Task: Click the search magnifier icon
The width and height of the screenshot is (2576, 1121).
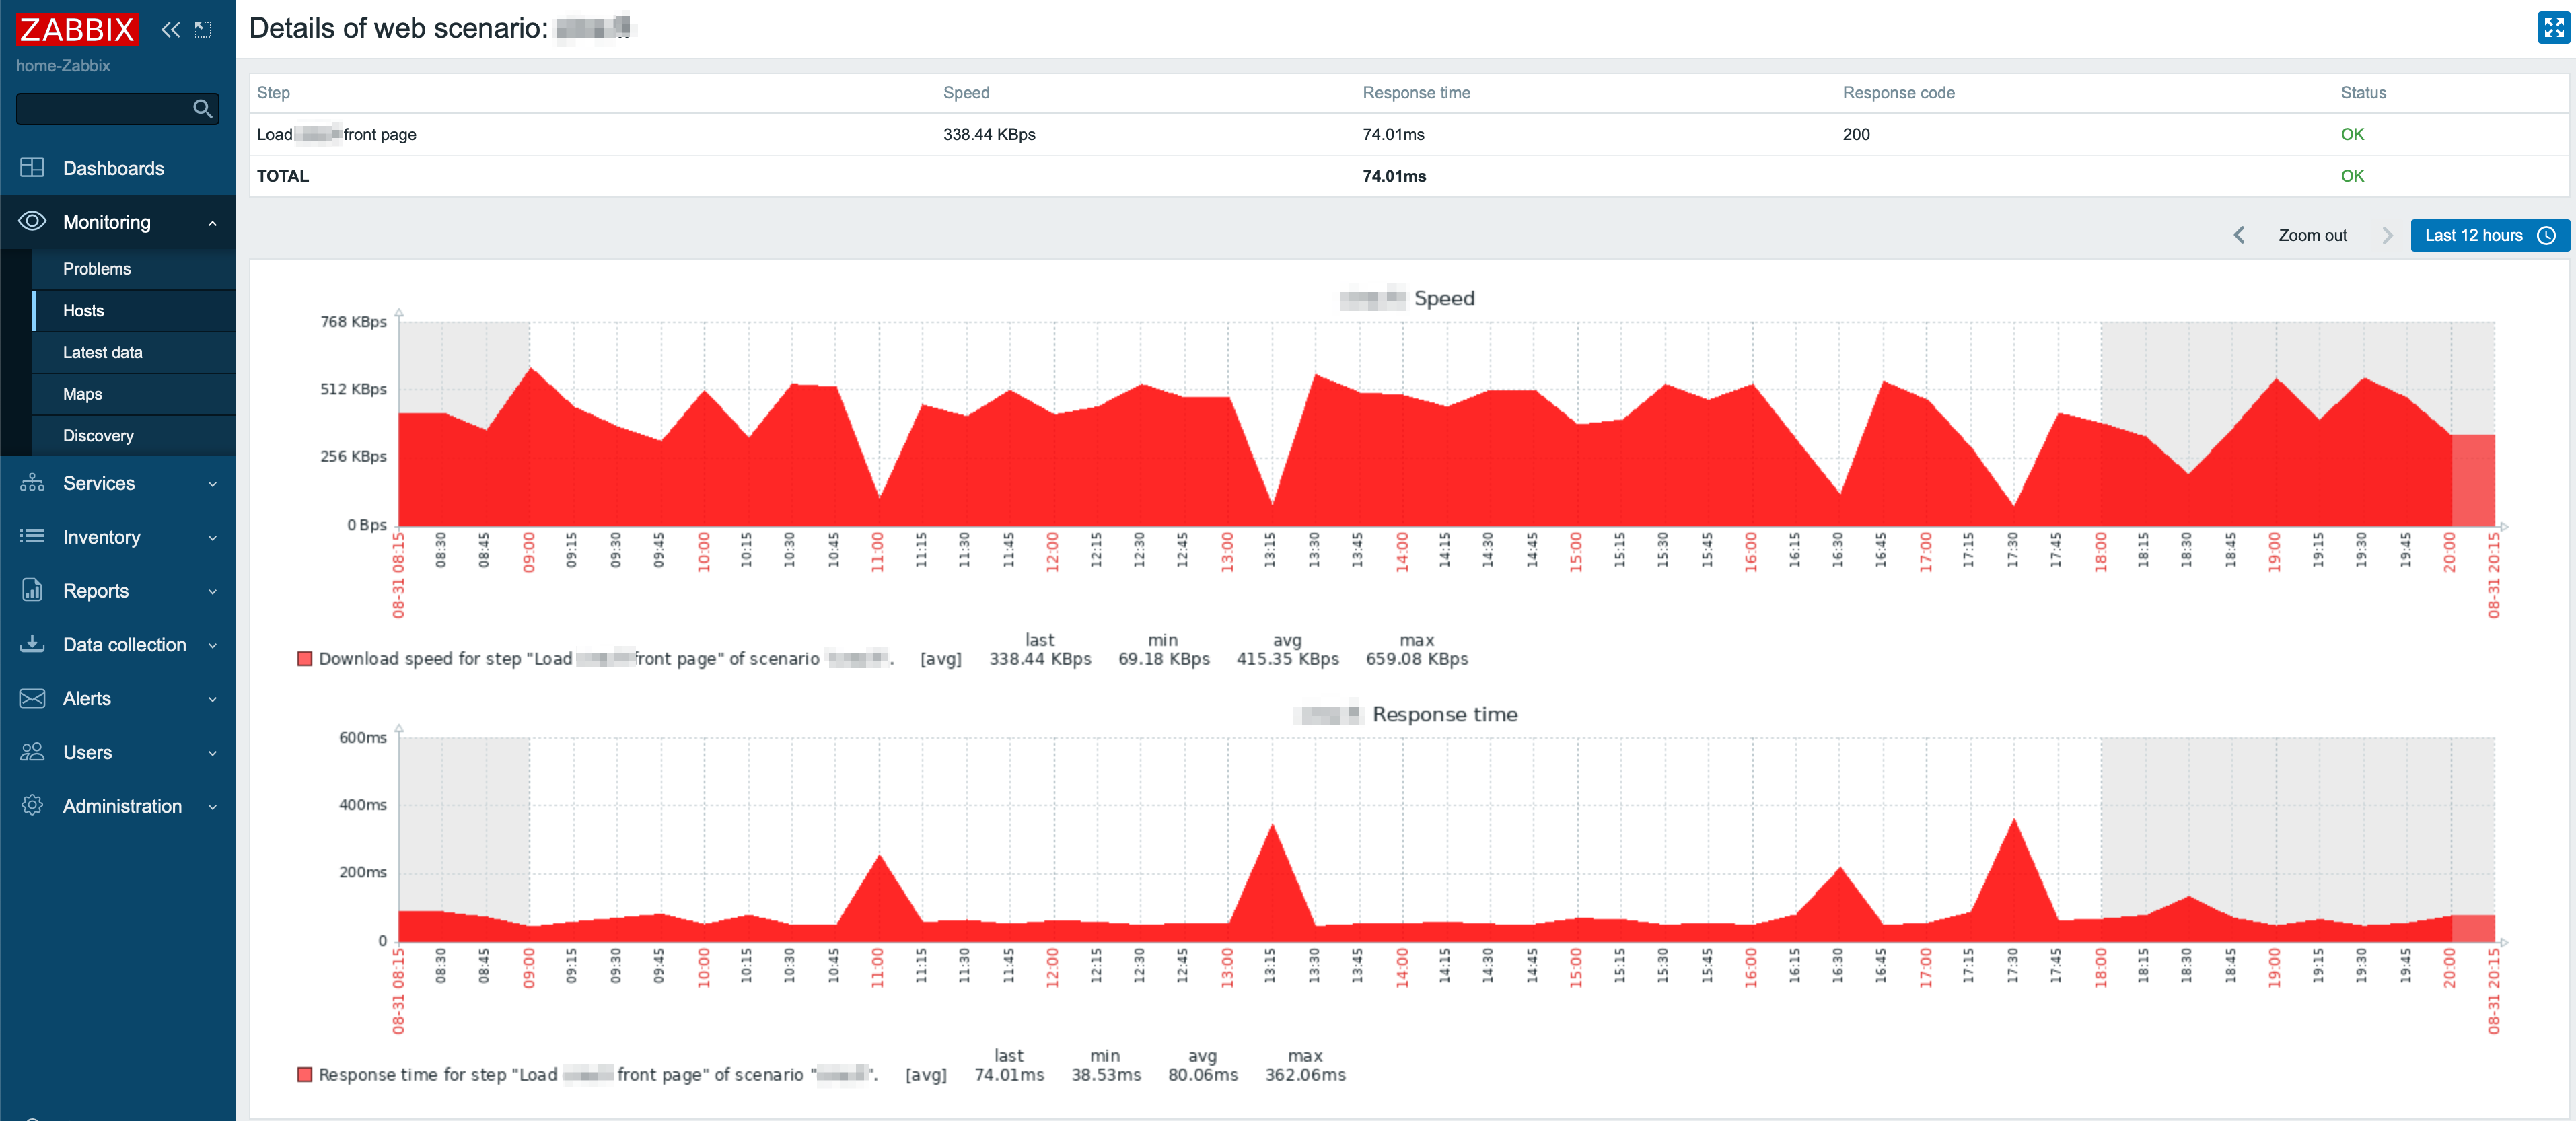Action: [x=202, y=108]
